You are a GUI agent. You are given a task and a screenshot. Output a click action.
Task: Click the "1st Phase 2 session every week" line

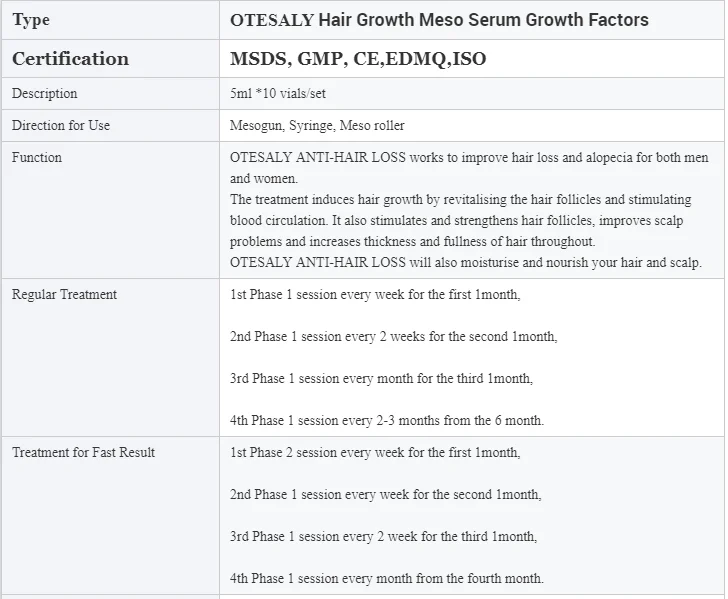click(375, 453)
